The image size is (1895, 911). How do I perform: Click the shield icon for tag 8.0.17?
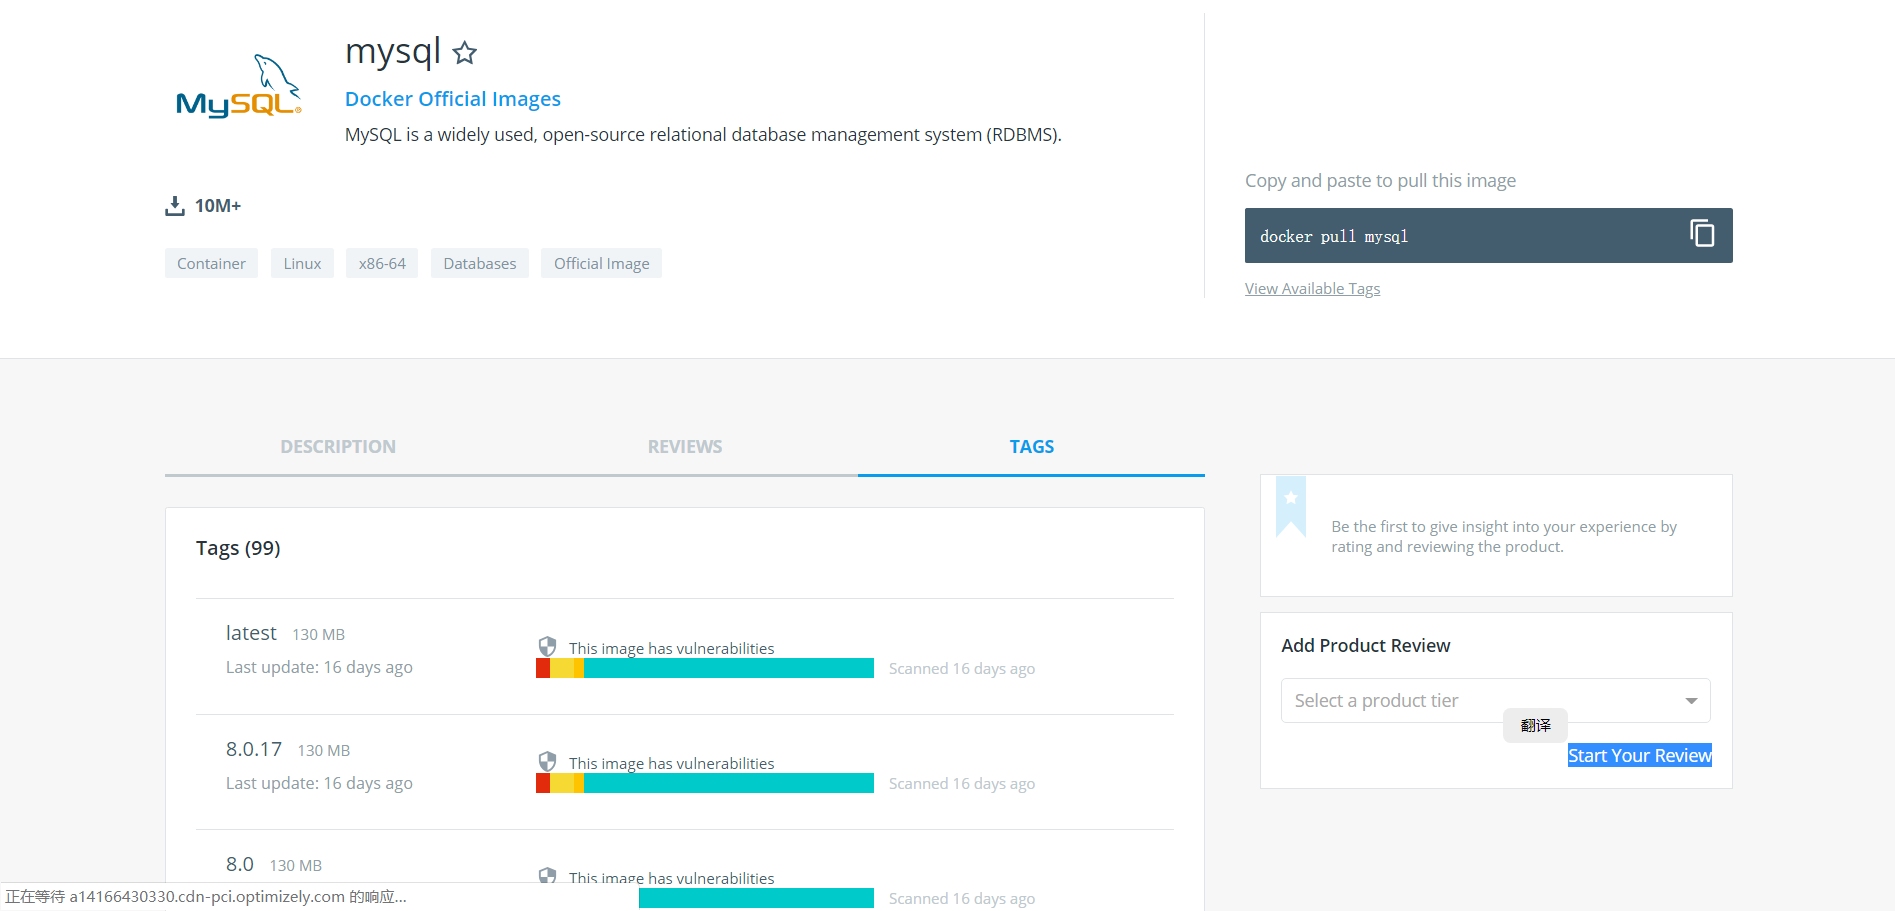(x=547, y=761)
